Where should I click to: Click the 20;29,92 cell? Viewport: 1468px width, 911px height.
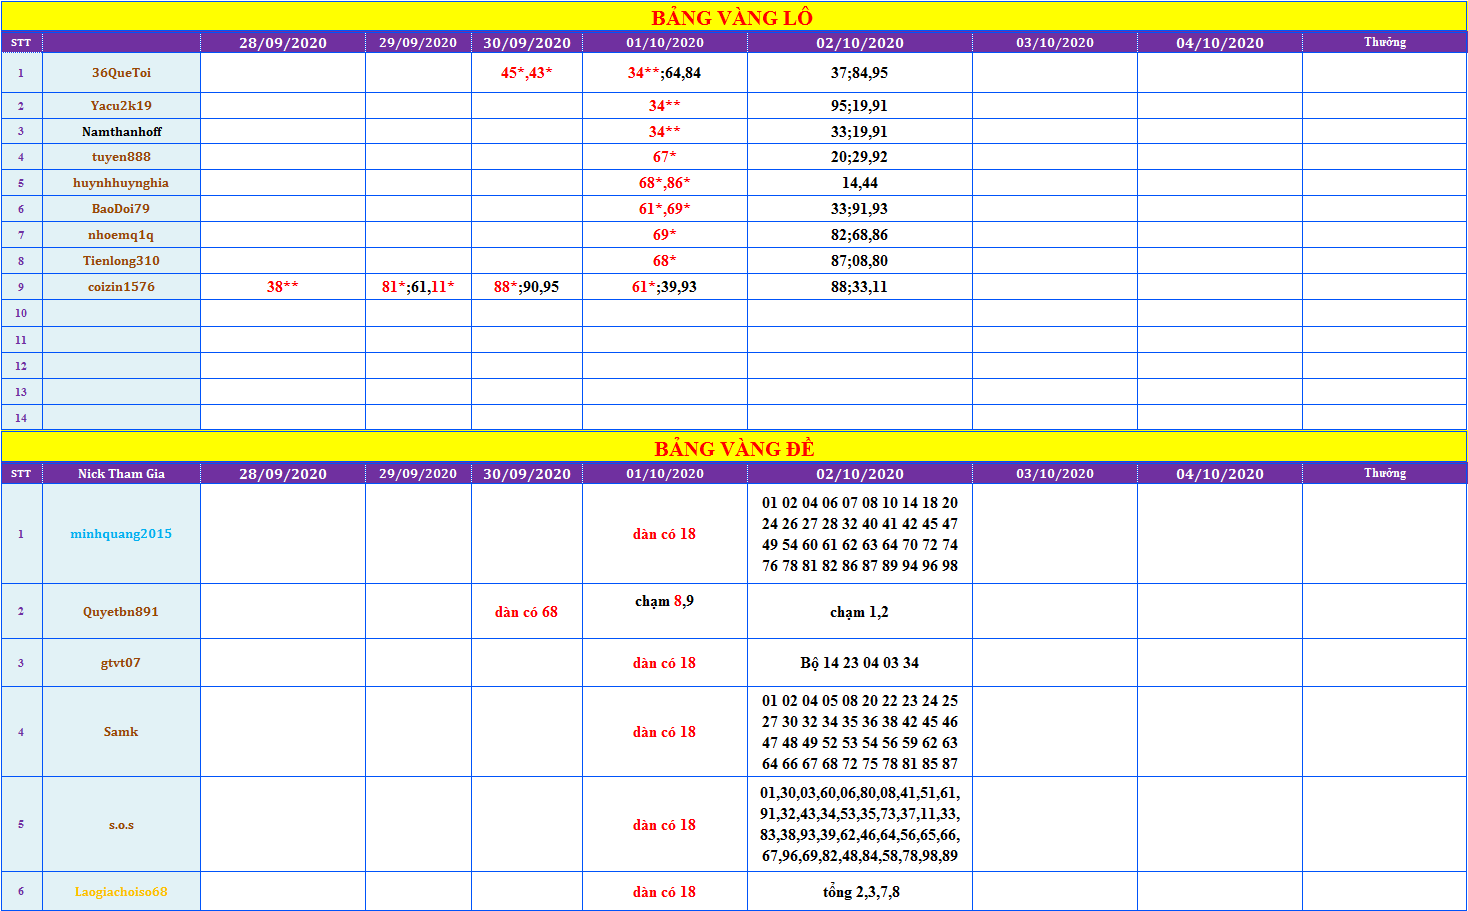click(860, 156)
